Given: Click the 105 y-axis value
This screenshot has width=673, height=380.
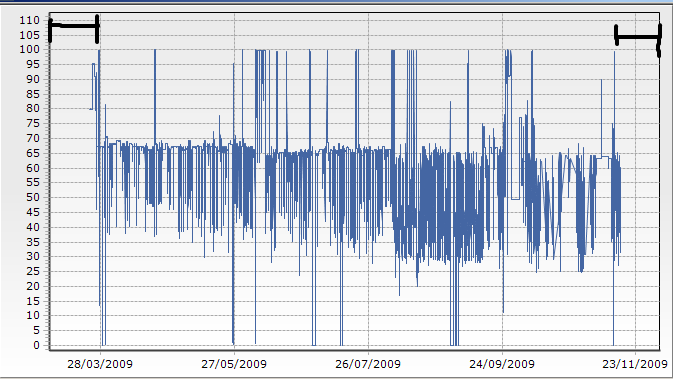Looking at the screenshot, I should point(29,35).
